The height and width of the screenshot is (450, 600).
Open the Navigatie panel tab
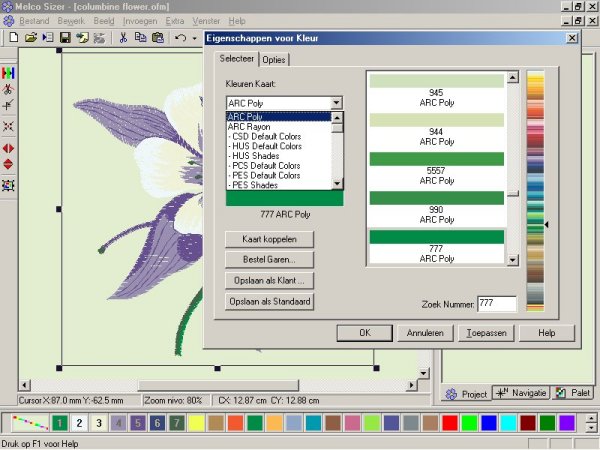pos(521,393)
